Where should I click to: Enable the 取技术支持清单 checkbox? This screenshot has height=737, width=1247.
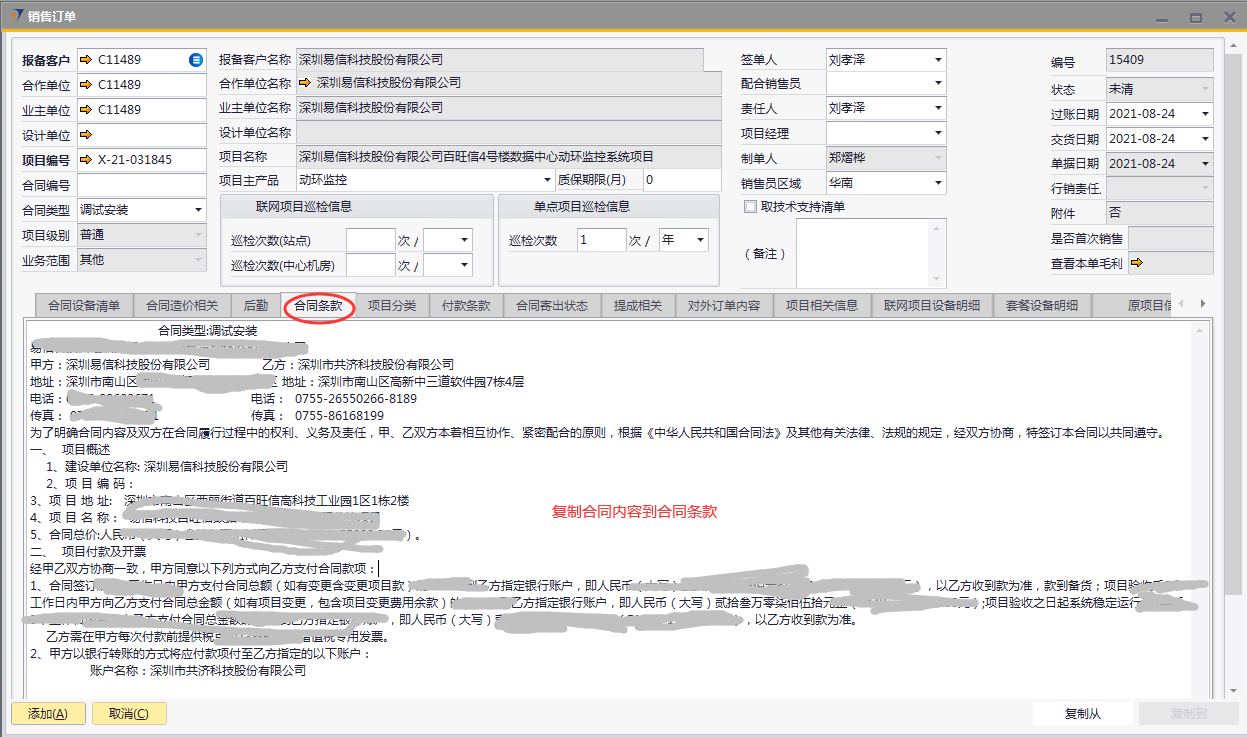(x=750, y=207)
